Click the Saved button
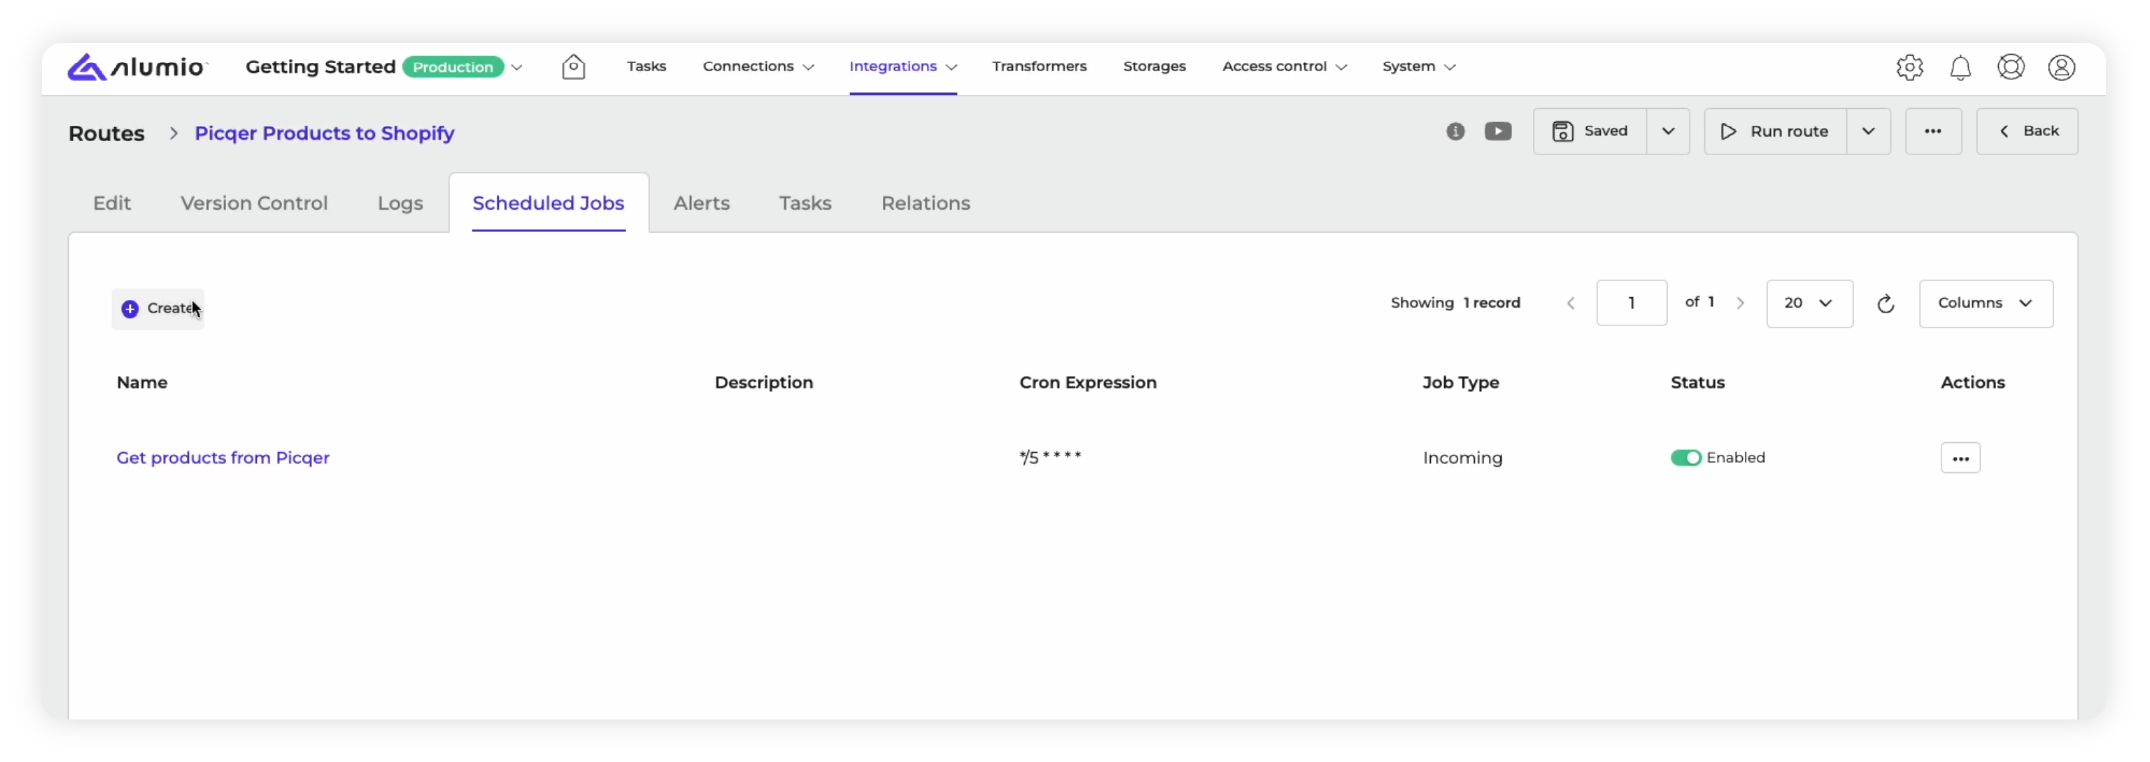 coord(1590,131)
